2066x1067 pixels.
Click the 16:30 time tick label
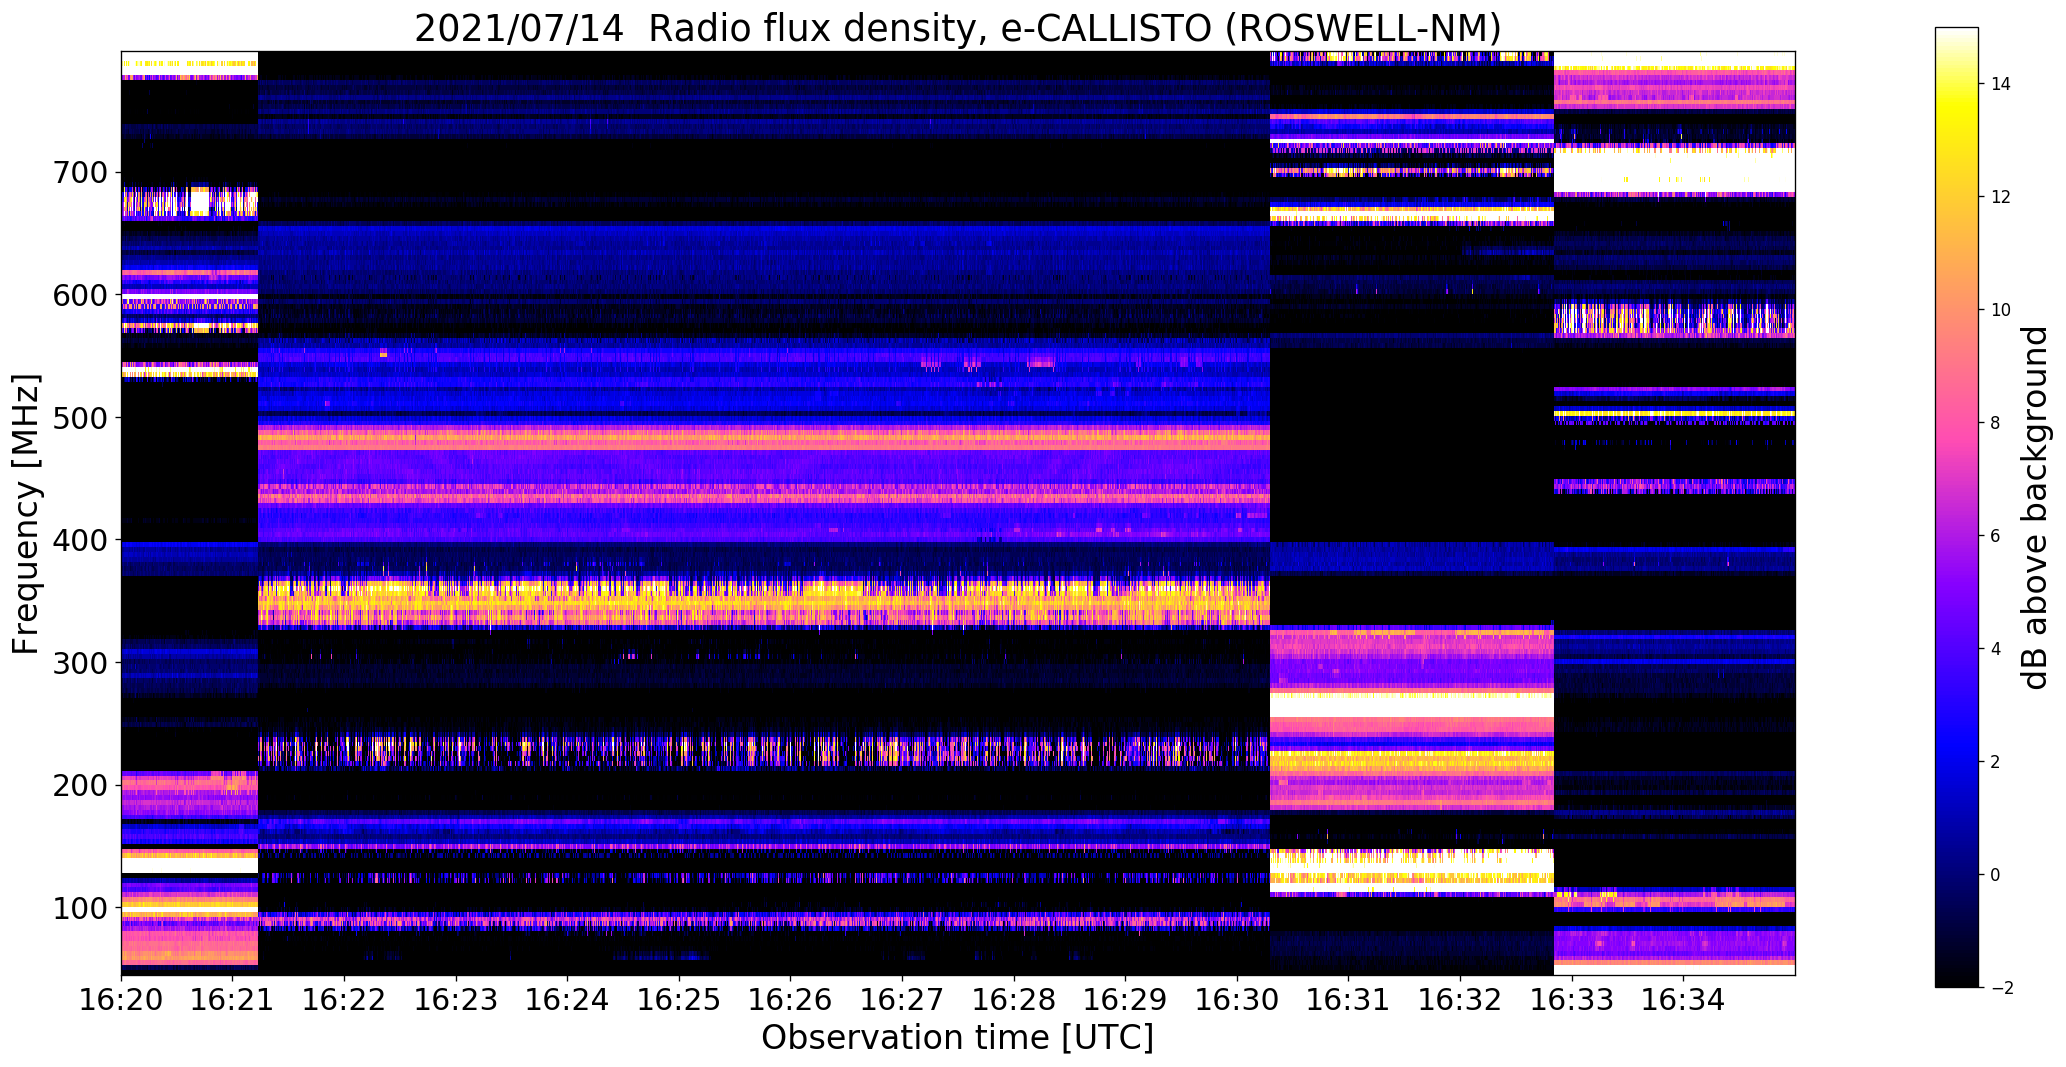1238,1000
